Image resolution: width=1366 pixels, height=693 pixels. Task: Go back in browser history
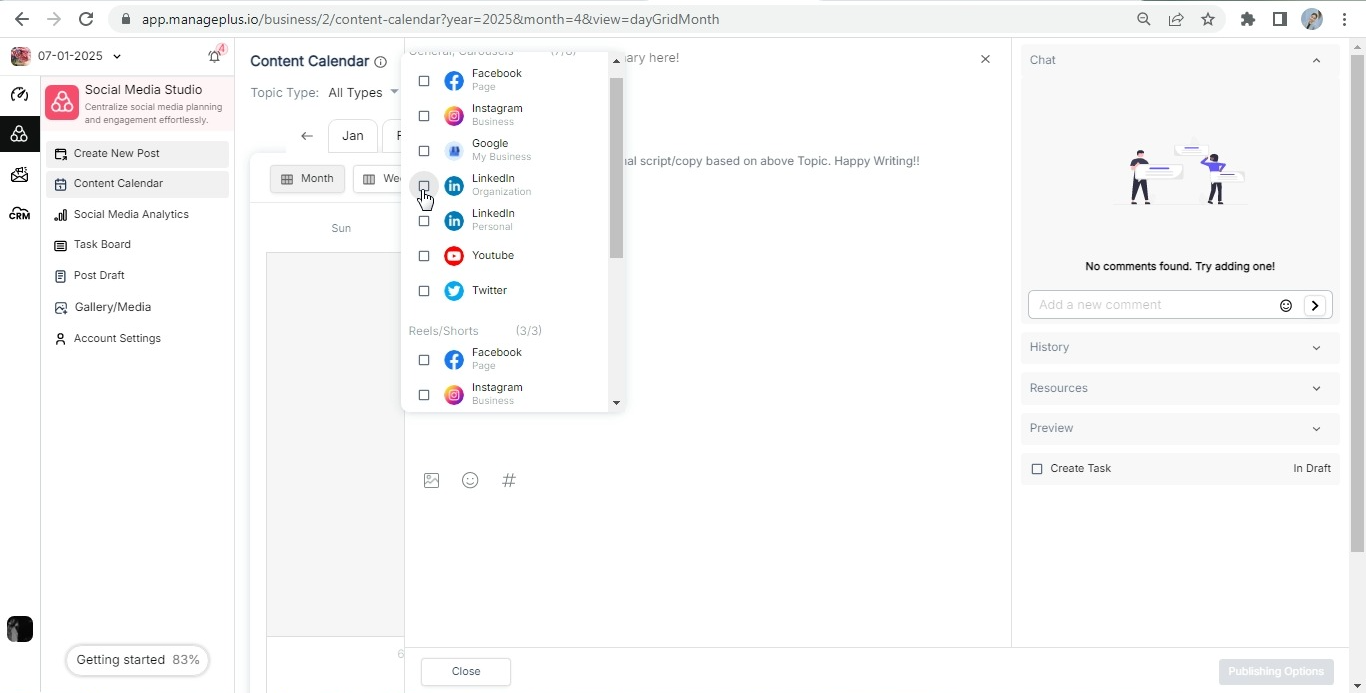[22, 19]
